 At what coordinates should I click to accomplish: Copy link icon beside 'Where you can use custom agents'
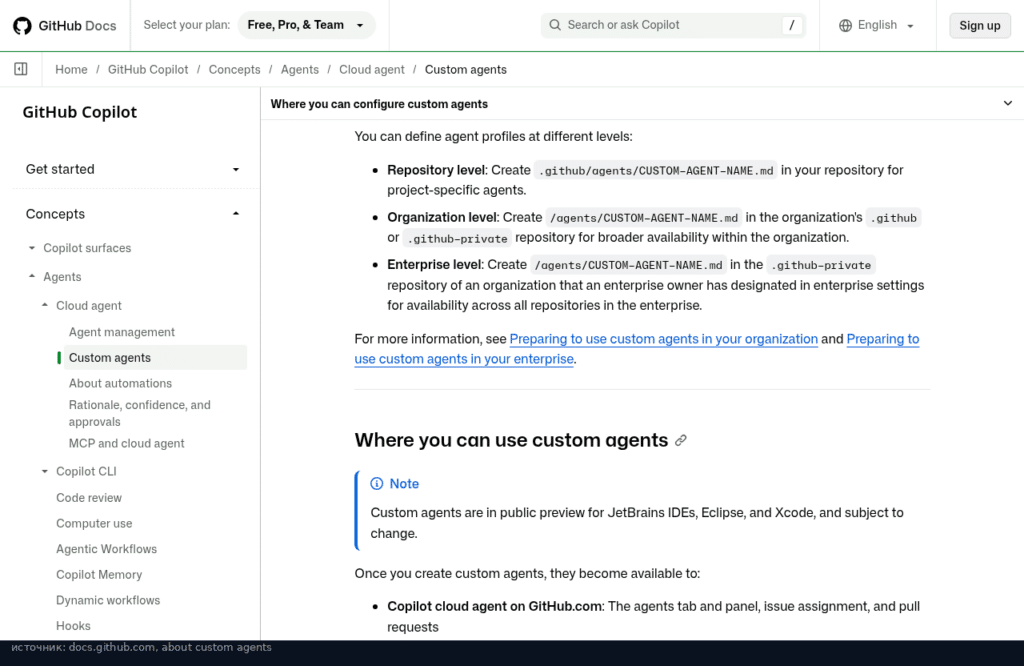tap(680, 440)
